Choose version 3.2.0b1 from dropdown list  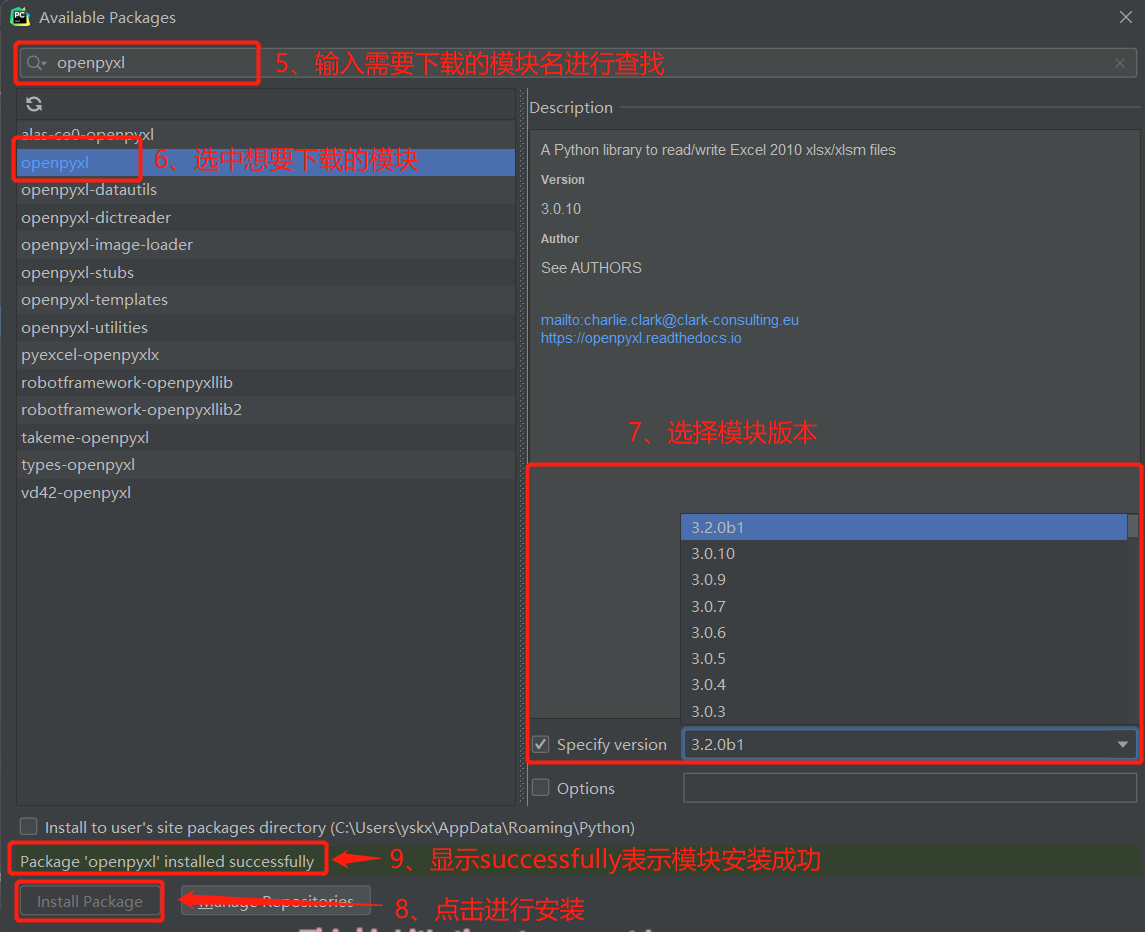point(903,527)
